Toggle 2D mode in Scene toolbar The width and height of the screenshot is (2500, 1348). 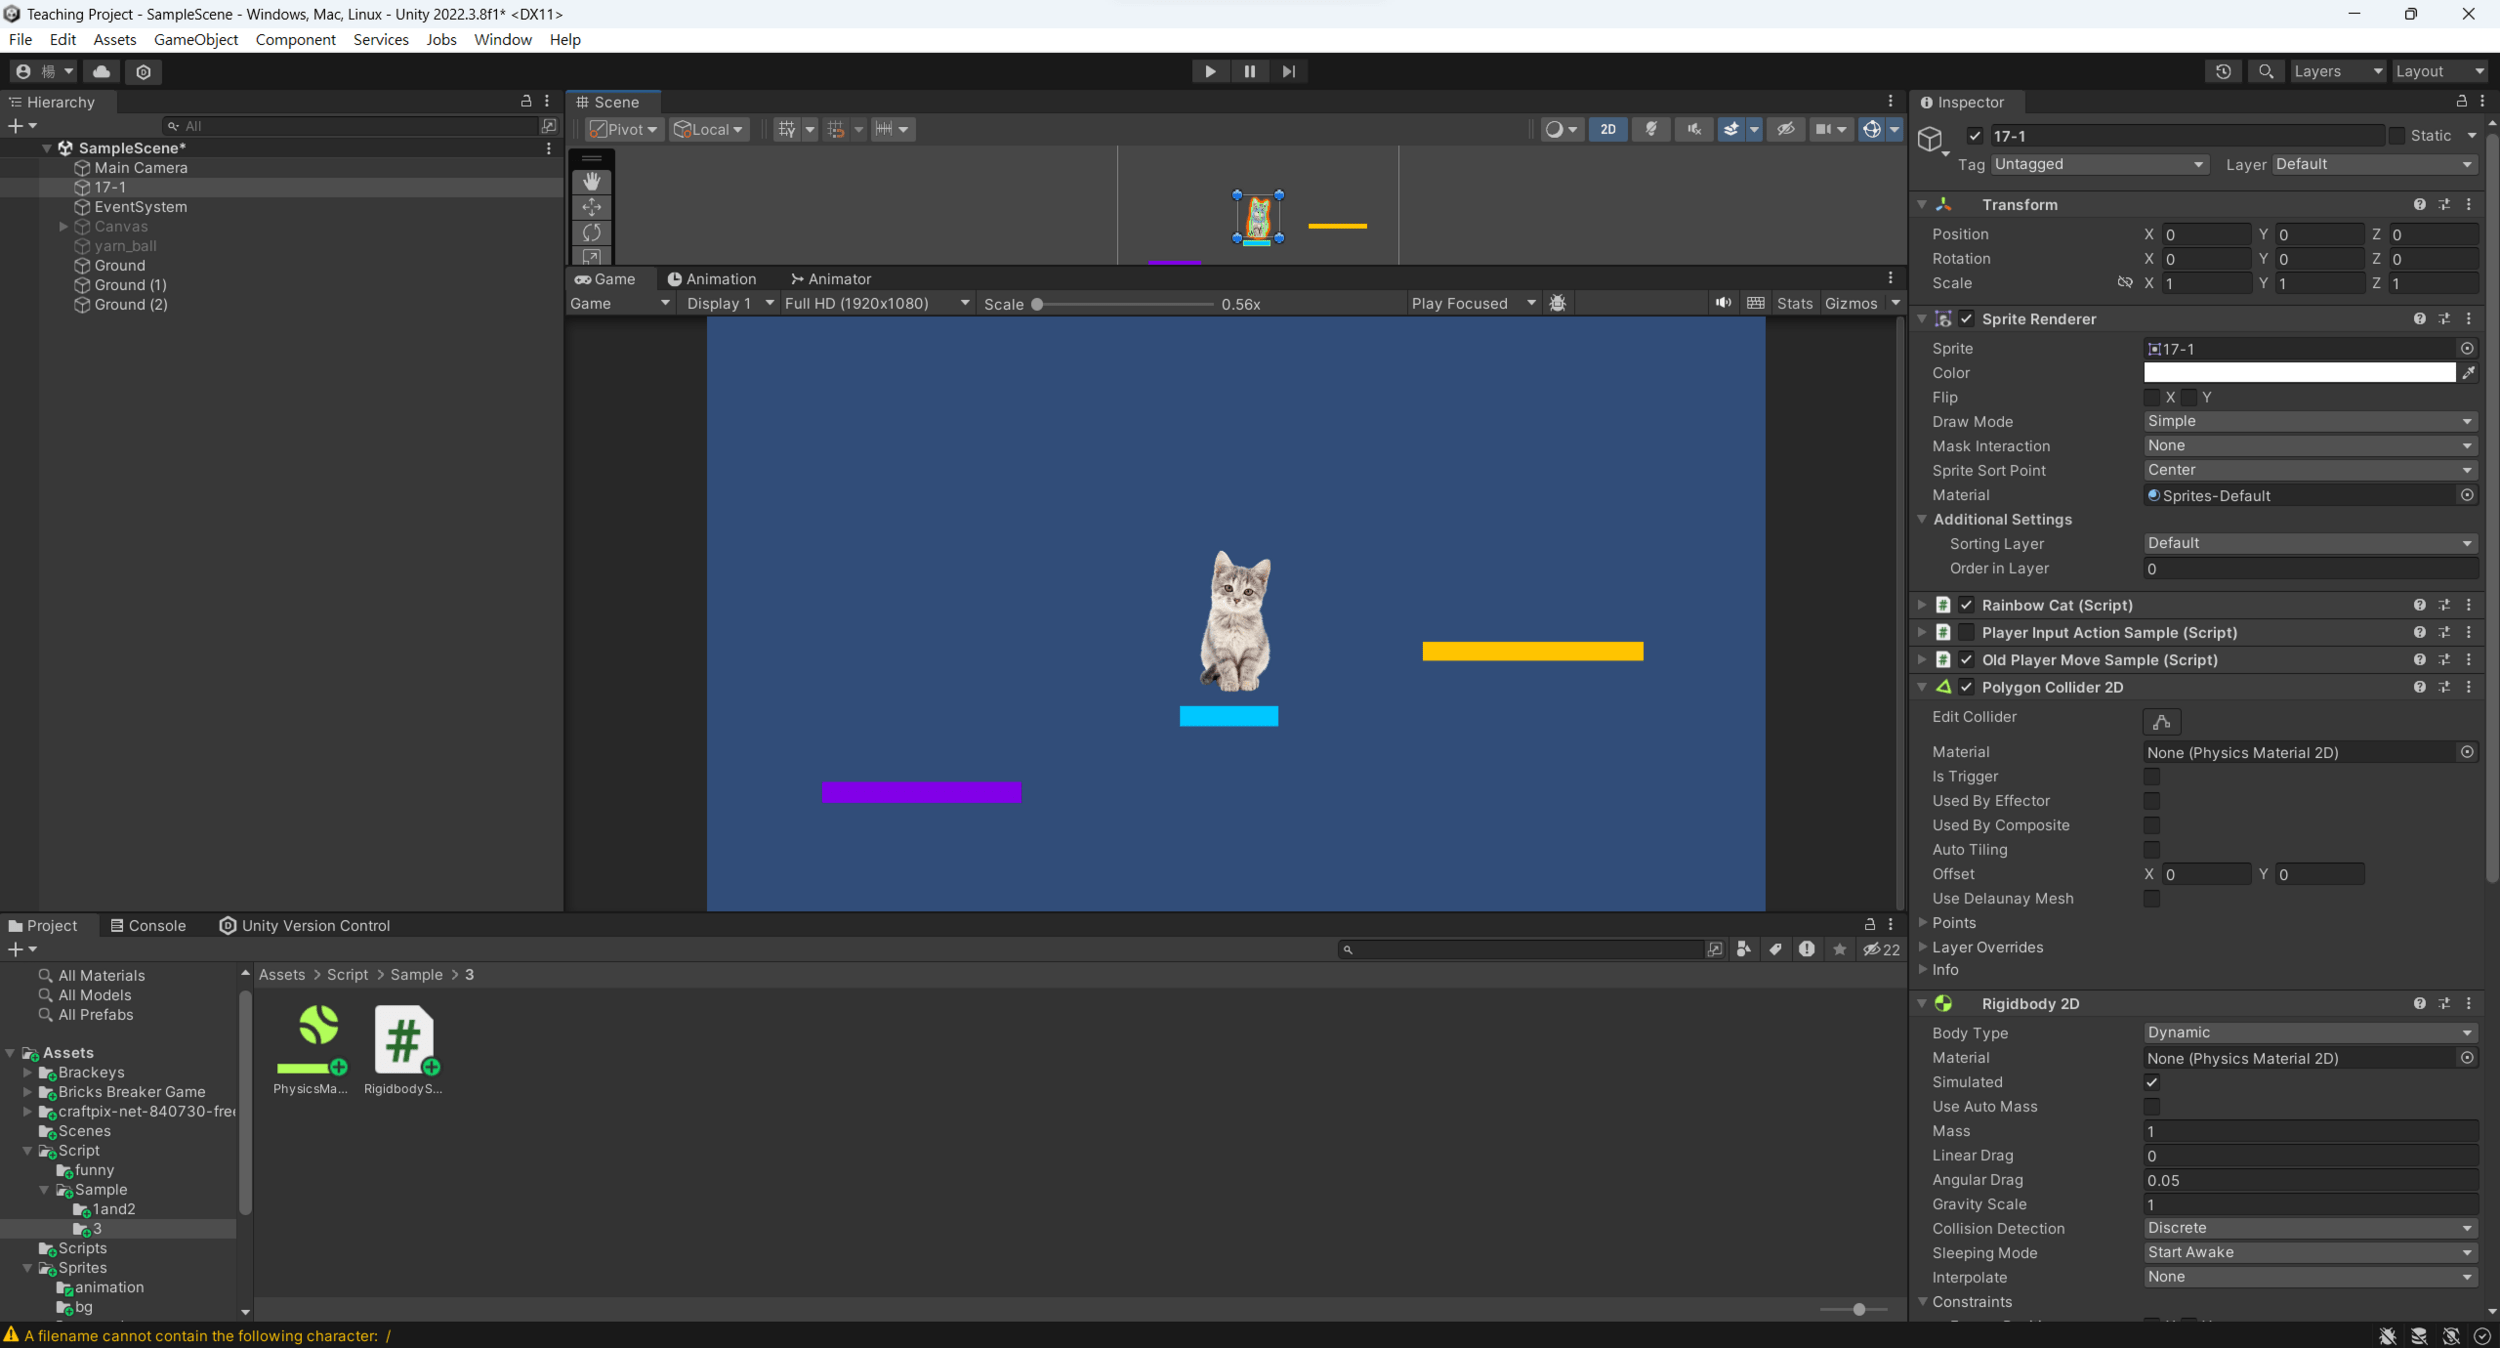point(1607,129)
